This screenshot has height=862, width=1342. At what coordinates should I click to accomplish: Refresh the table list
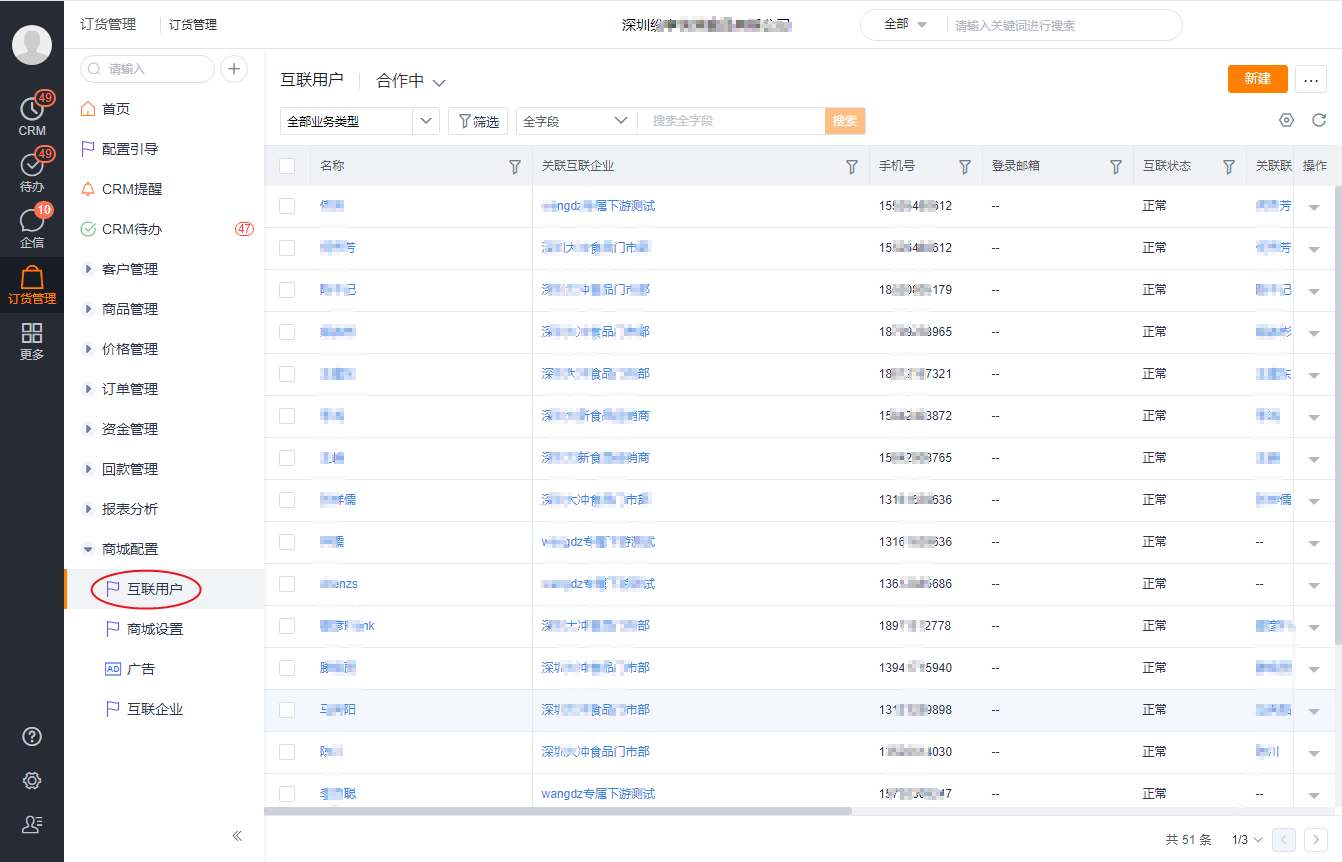pos(1319,120)
